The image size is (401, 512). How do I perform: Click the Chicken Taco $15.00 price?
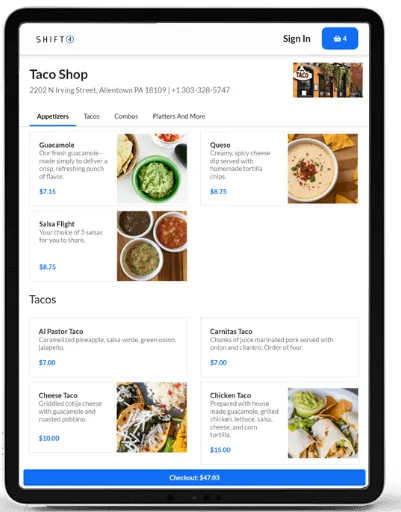(x=220, y=450)
